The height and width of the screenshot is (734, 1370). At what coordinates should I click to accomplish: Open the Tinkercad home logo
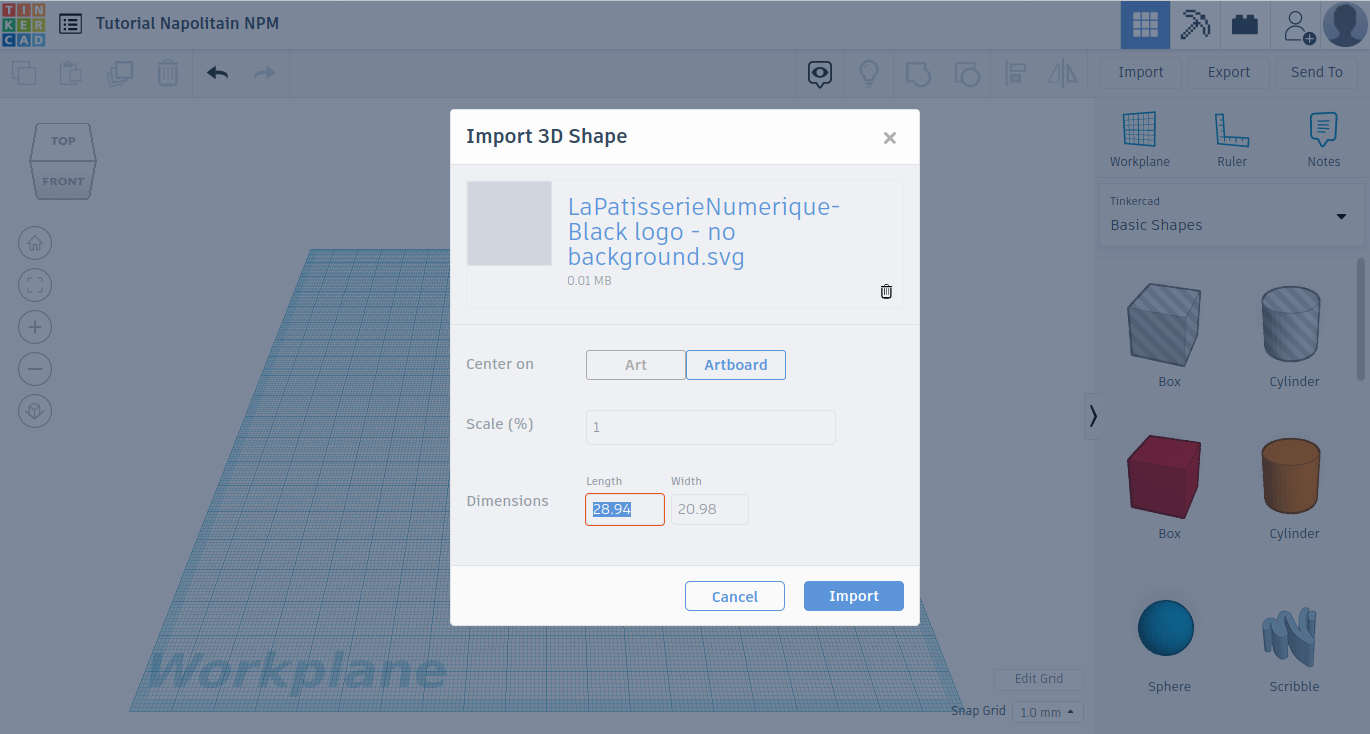point(24,24)
